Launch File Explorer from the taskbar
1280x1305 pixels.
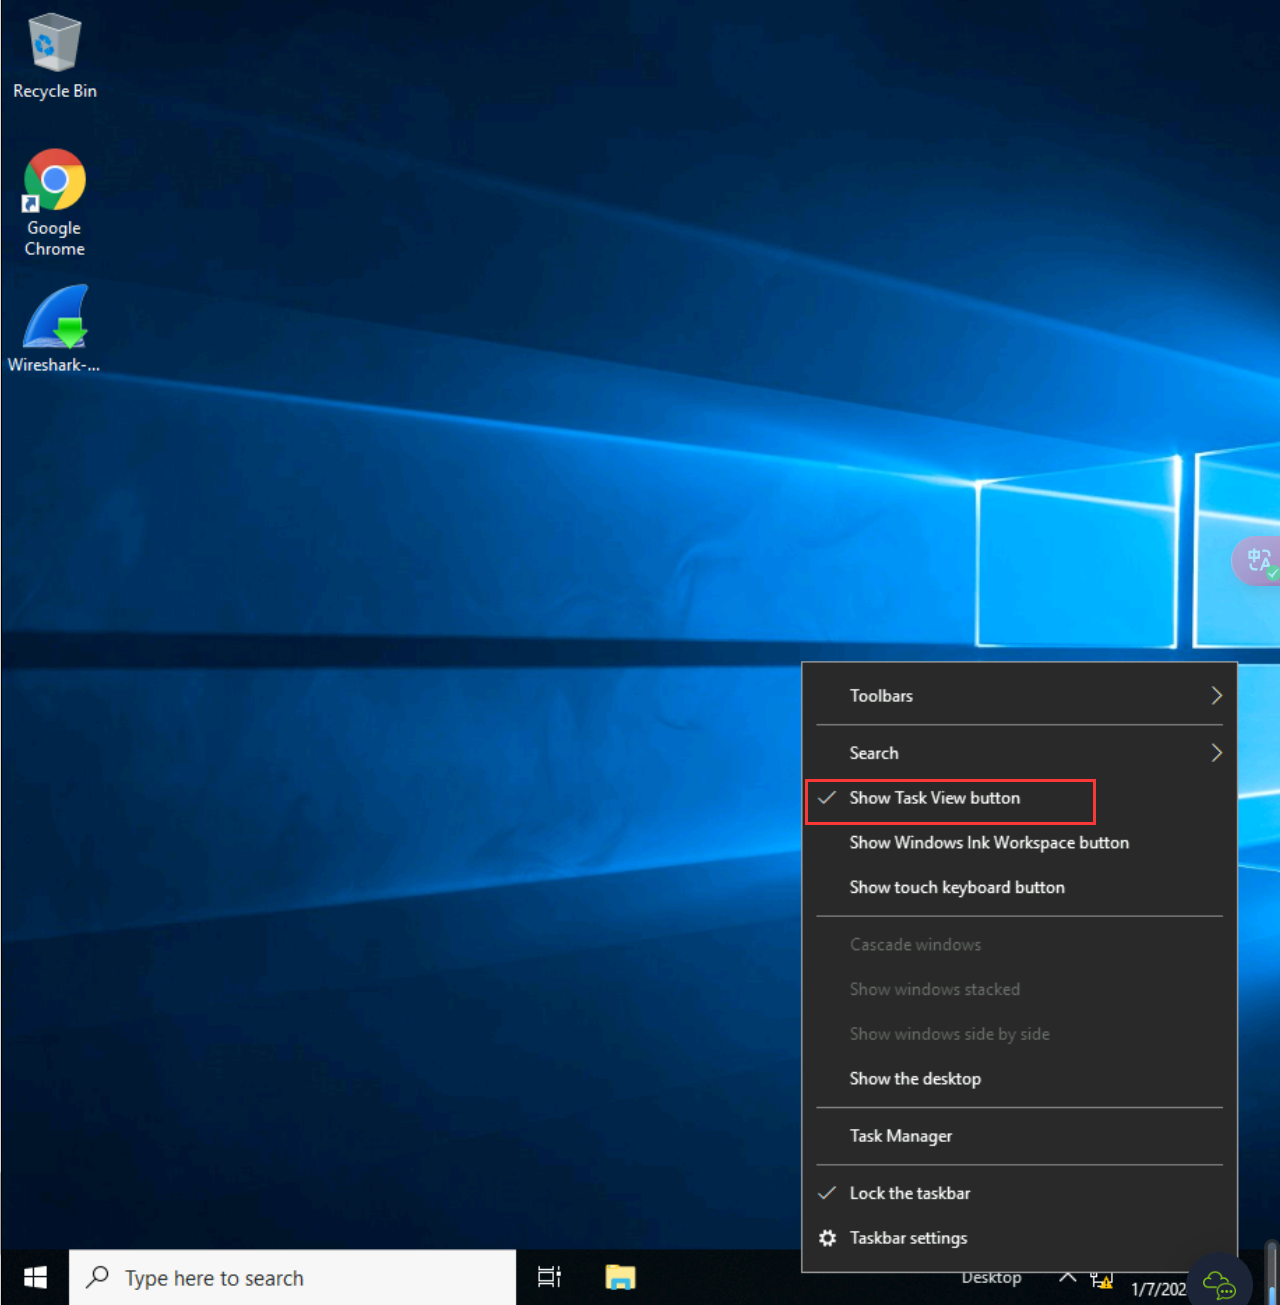(620, 1277)
